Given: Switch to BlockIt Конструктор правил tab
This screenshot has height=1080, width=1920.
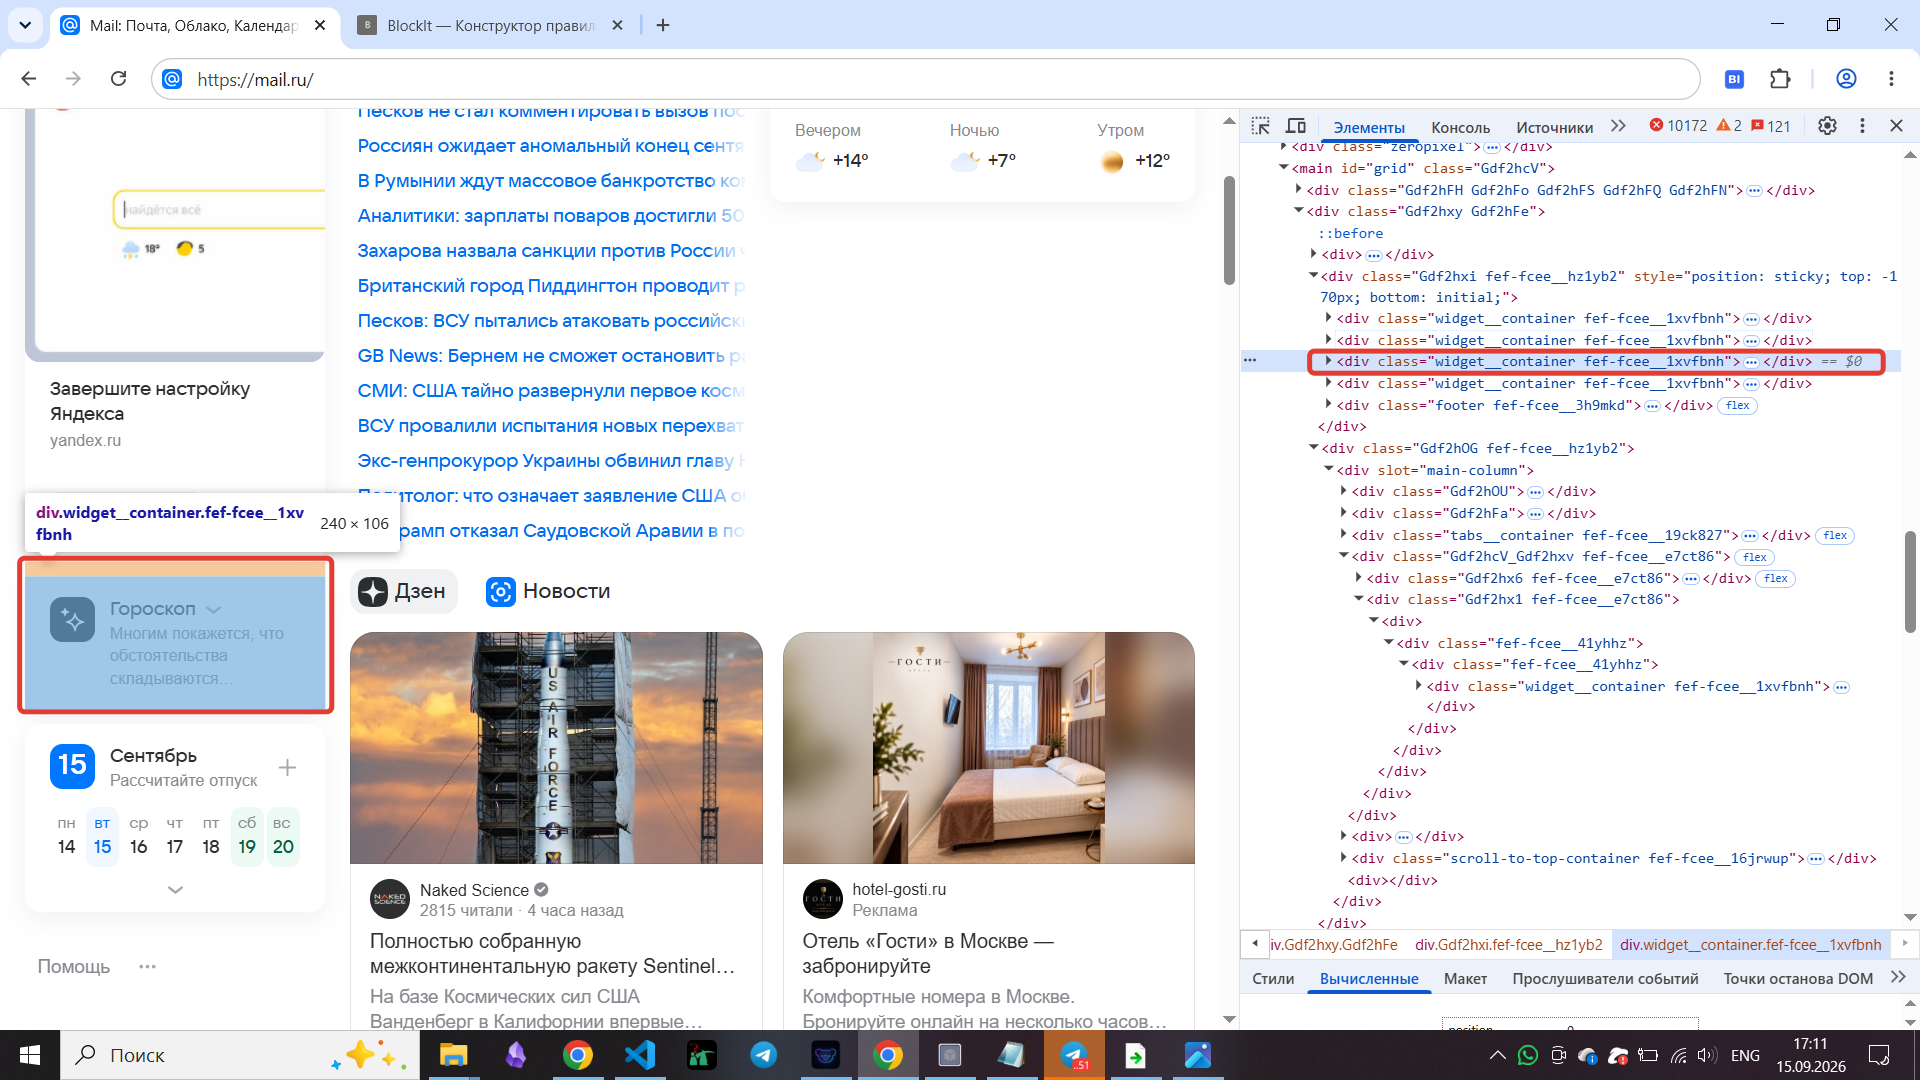Looking at the screenshot, I should click(x=490, y=25).
